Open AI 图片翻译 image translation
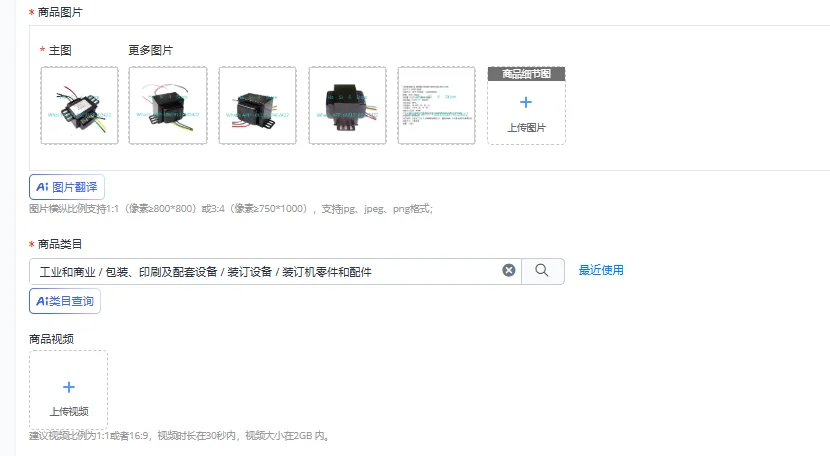Image resolution: width=830 pixels, height=456 pixels. [67, 187]
